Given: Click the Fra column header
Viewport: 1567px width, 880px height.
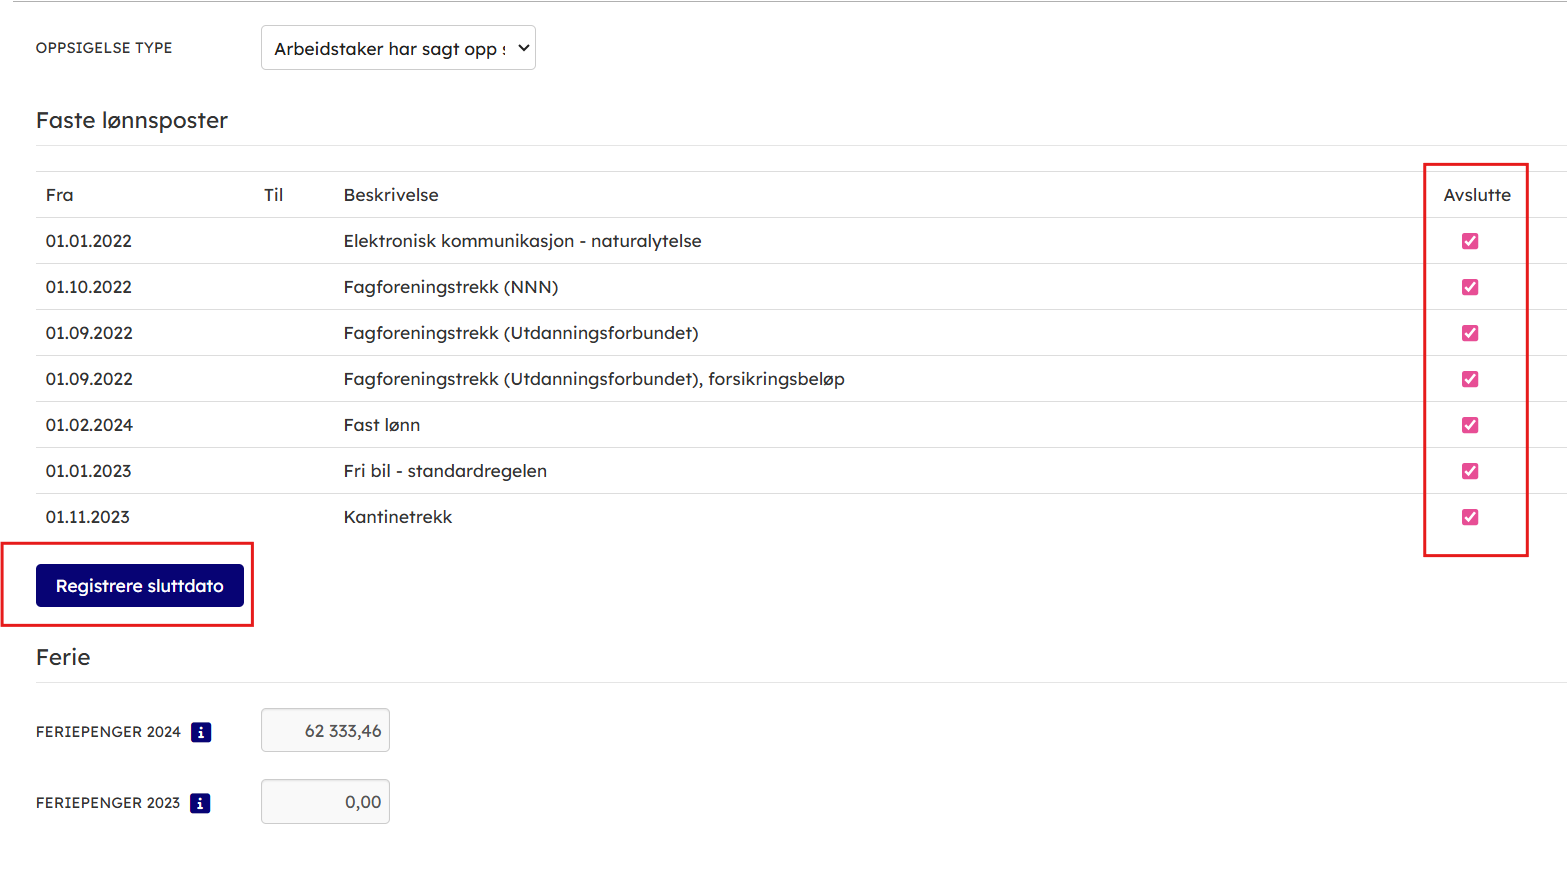Looking at the screenshot, I should (60, 195).
